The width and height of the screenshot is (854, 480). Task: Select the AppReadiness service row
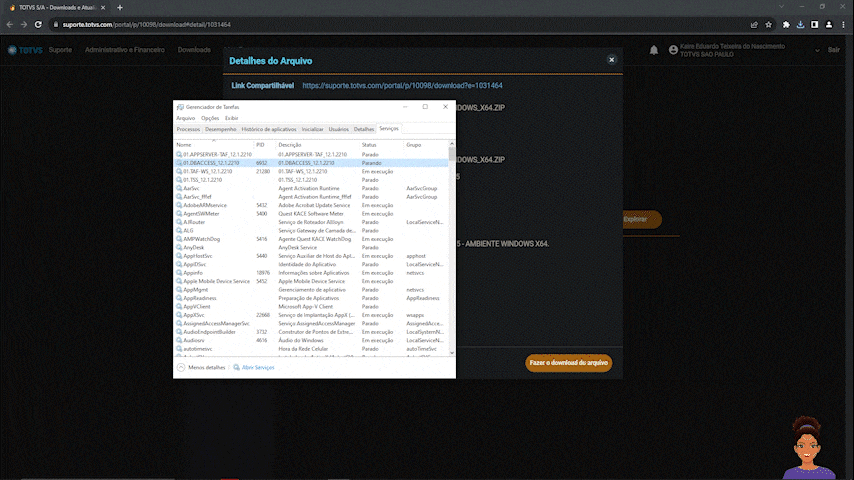click(x=311, y=298)
